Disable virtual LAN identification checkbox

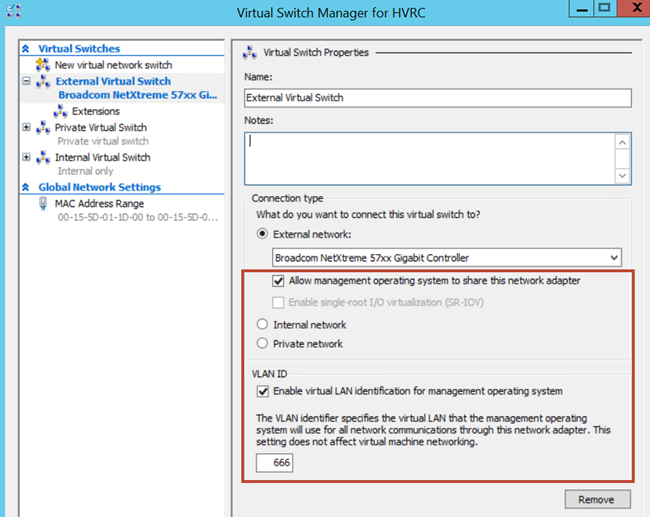(263, 391)
